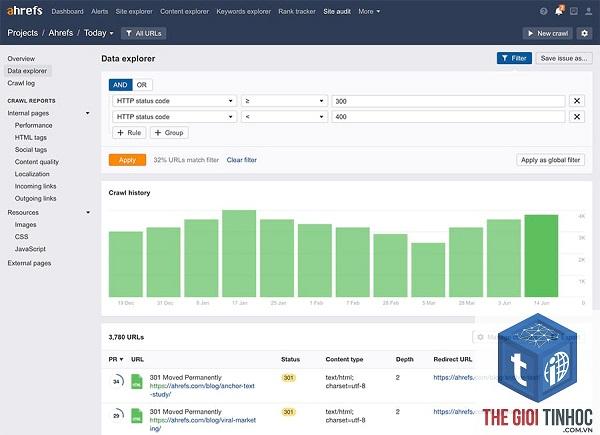
Task: Click Save issue as button
Action: pos(564,58)
